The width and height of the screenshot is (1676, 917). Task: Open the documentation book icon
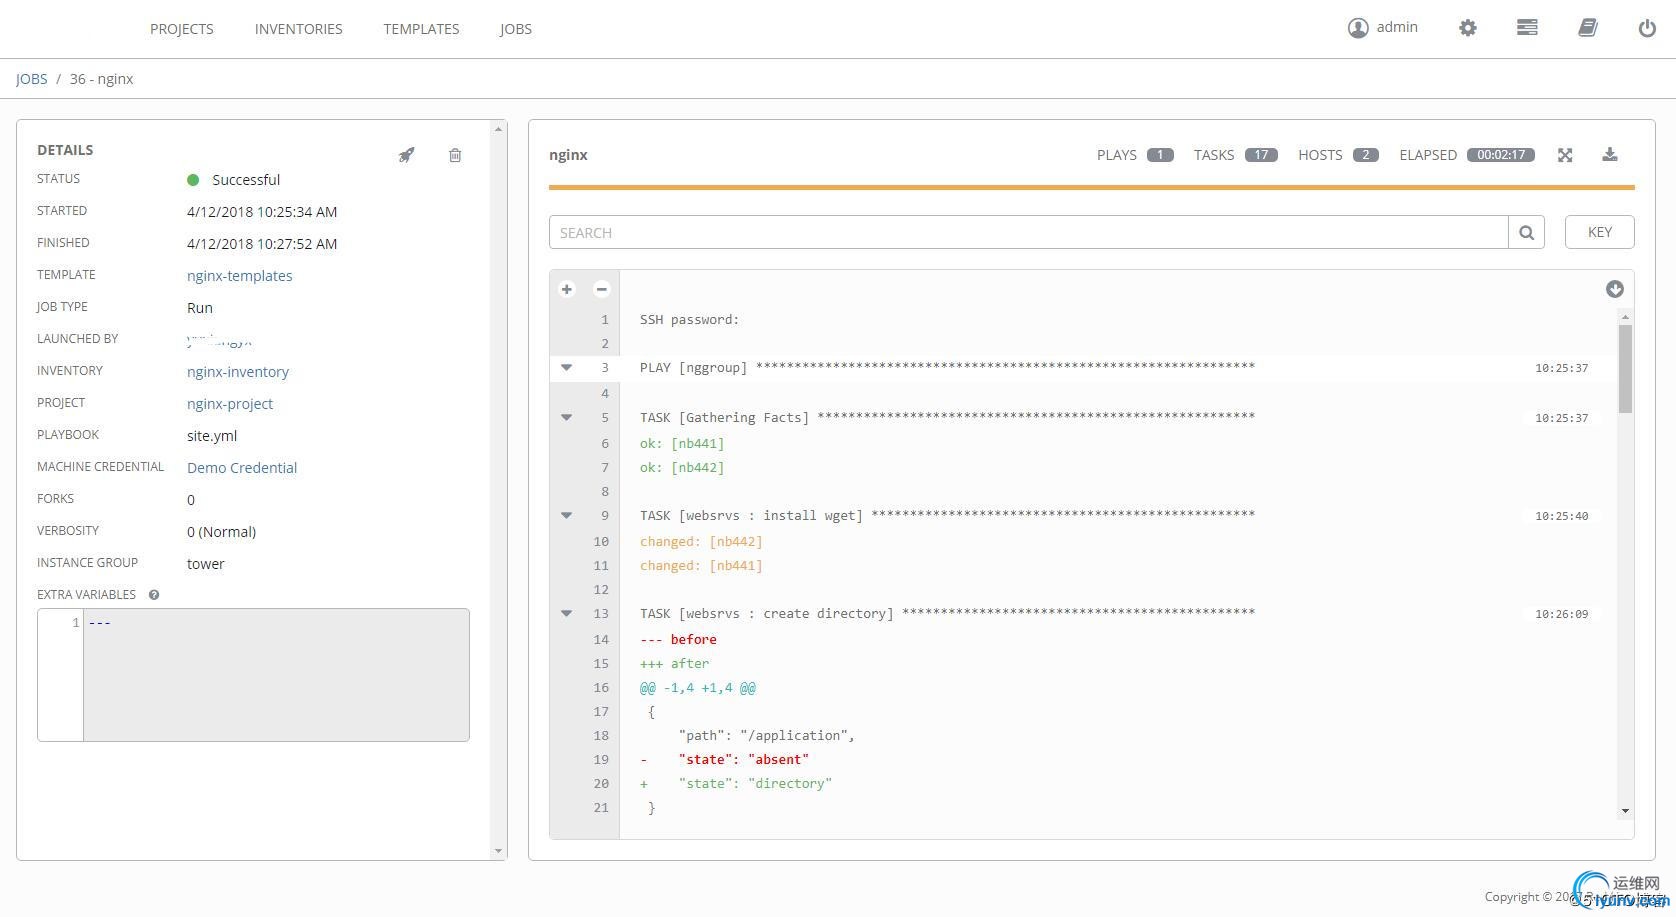point(1587,28)
